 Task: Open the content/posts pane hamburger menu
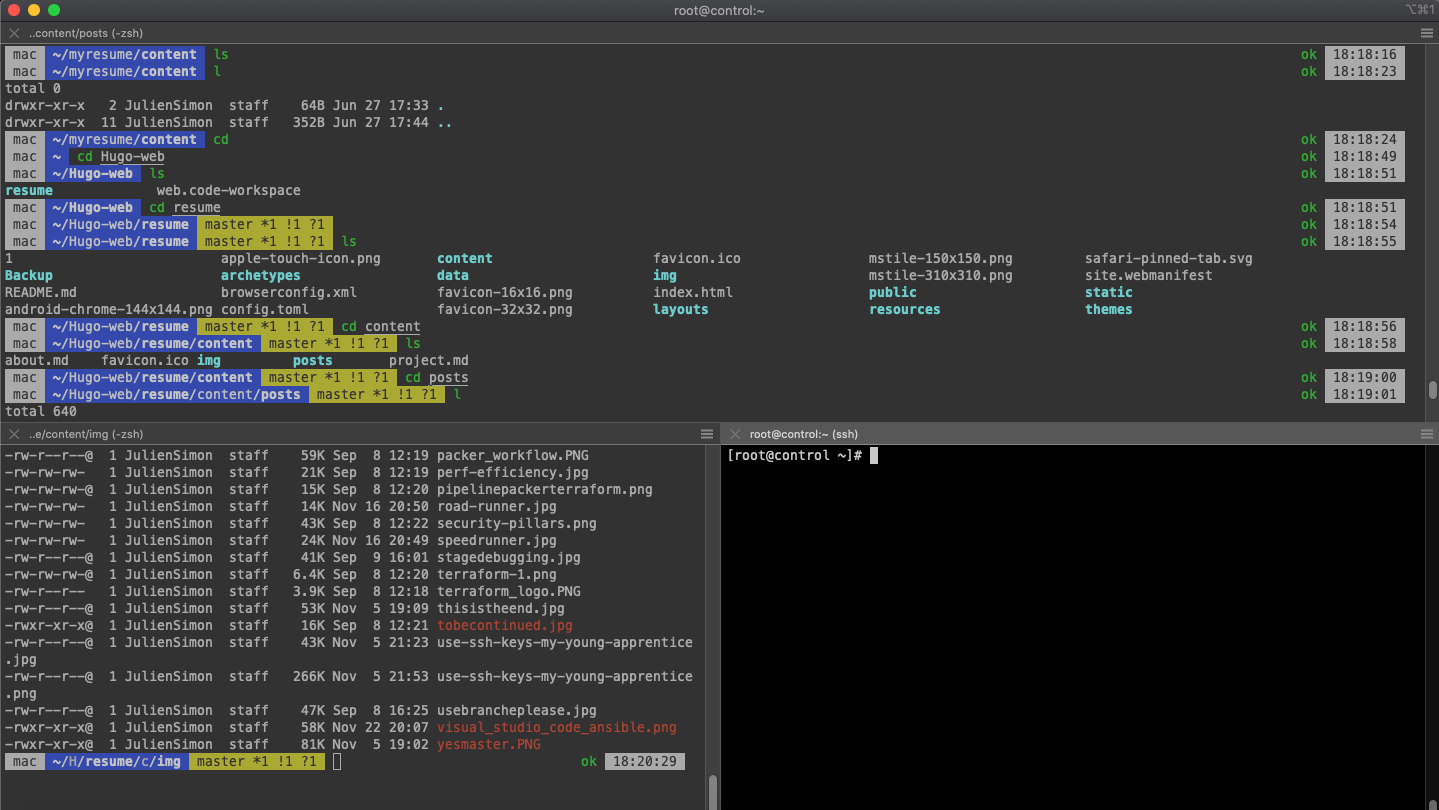1427,33
